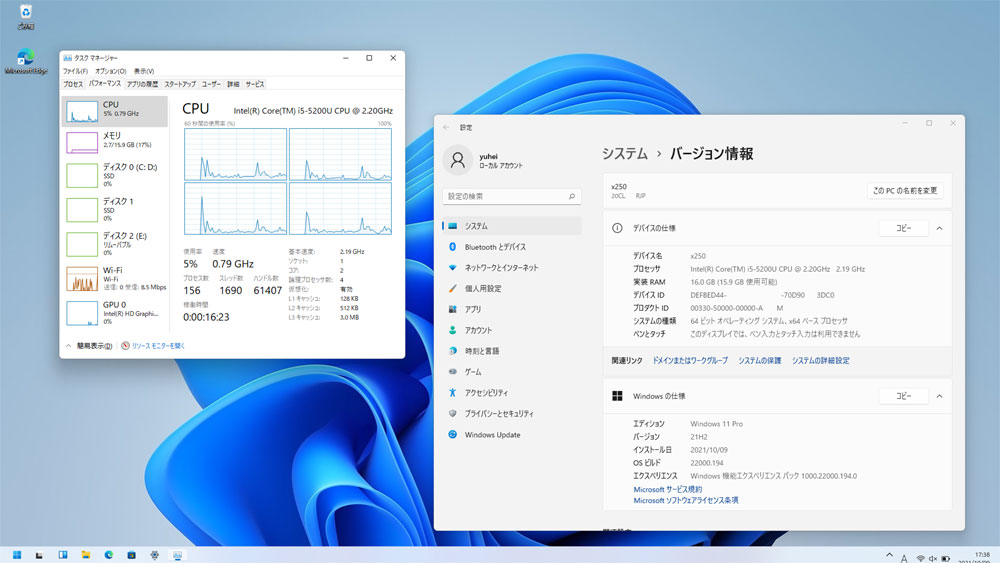Switch to the プロセス tab

tap(73, 84)
